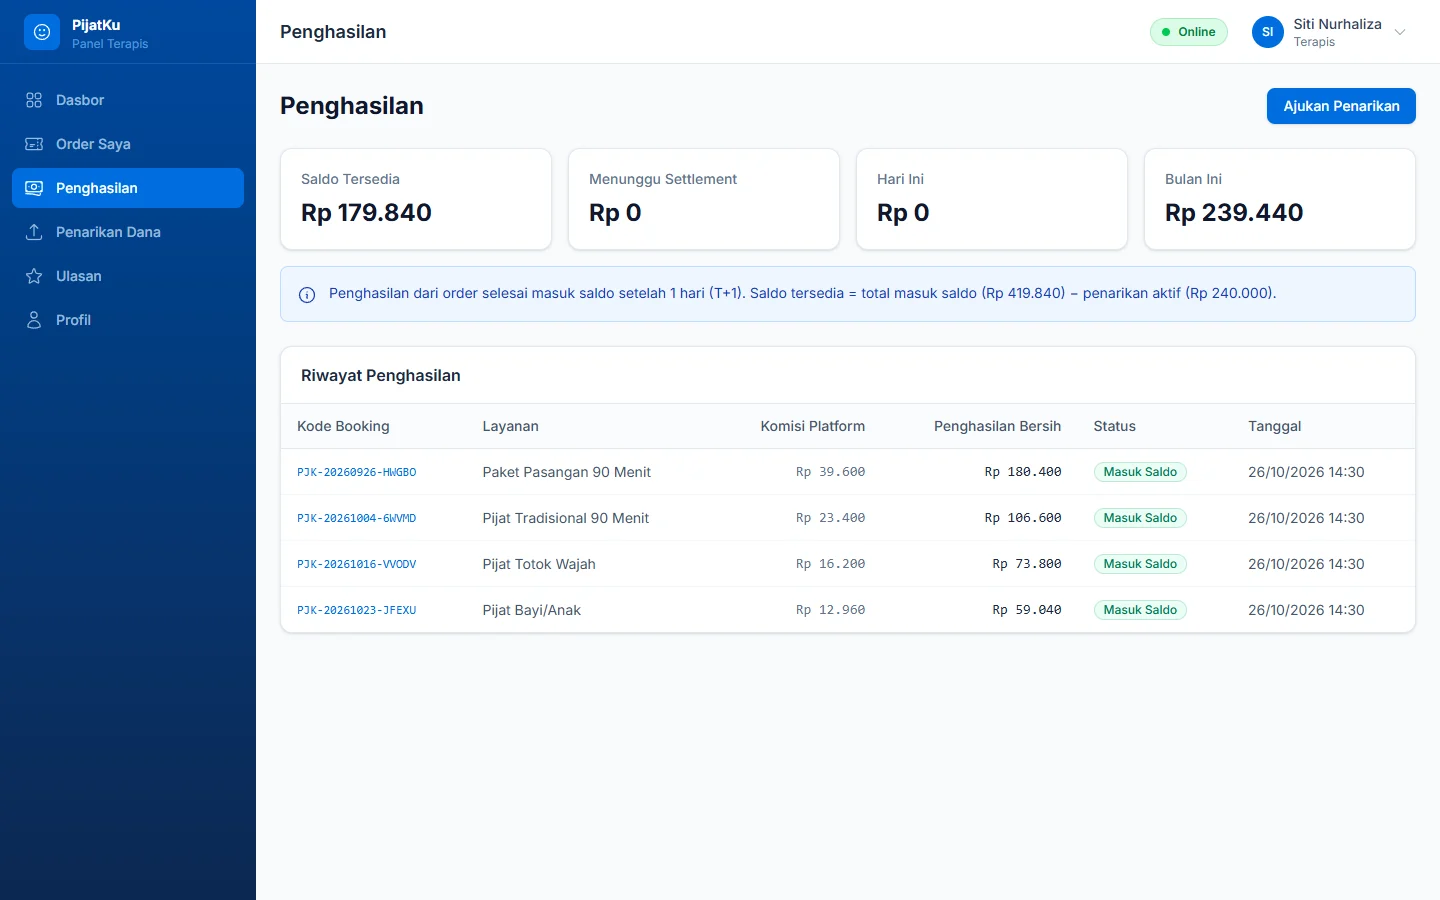Go to Order Saya
The image size is (1440, 900).
coord(128,144)
